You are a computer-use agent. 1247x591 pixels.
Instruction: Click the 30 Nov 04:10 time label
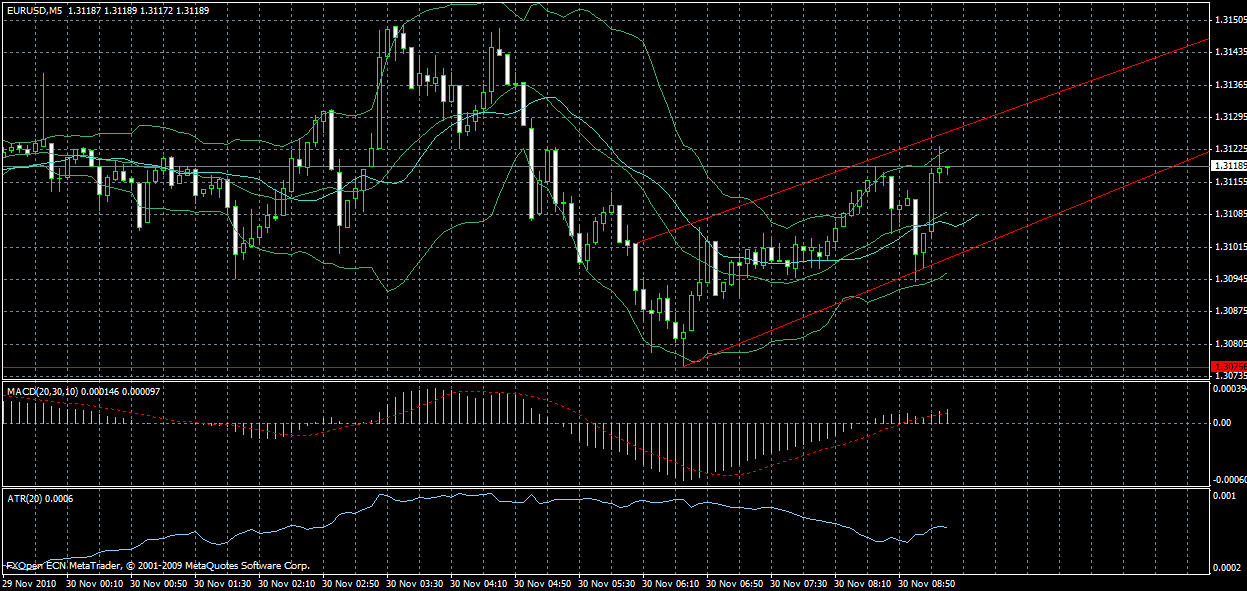[x=478, y=583]
